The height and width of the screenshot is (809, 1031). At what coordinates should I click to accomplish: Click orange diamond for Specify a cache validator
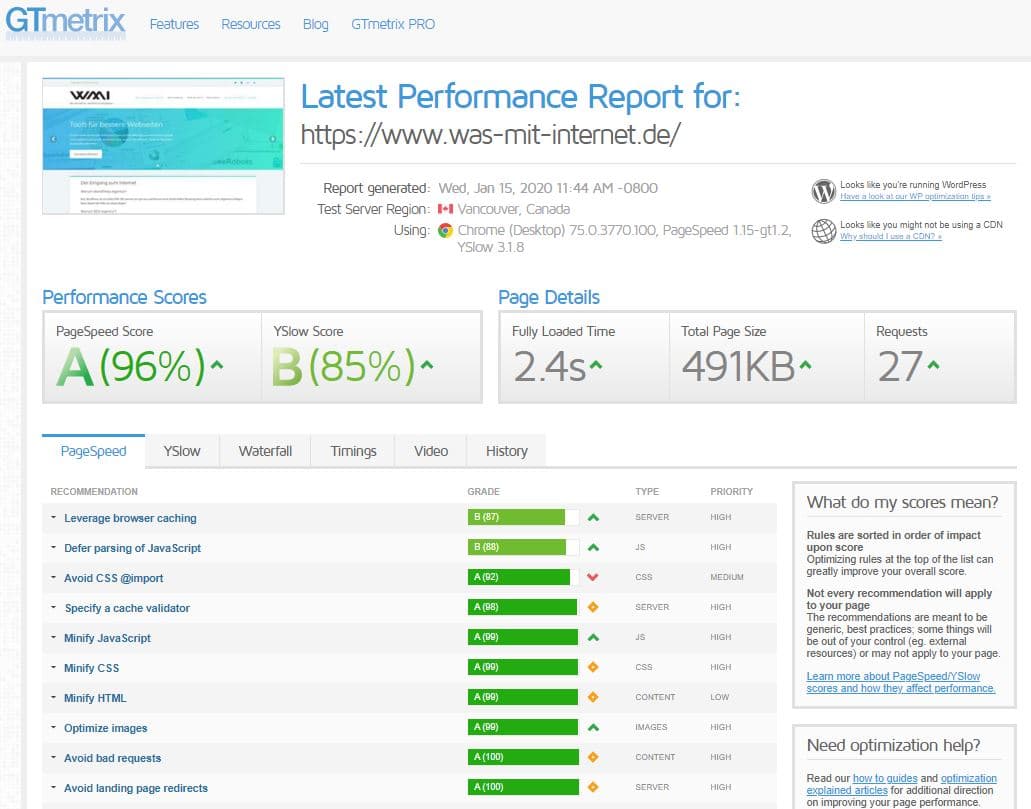pos(593,607)
